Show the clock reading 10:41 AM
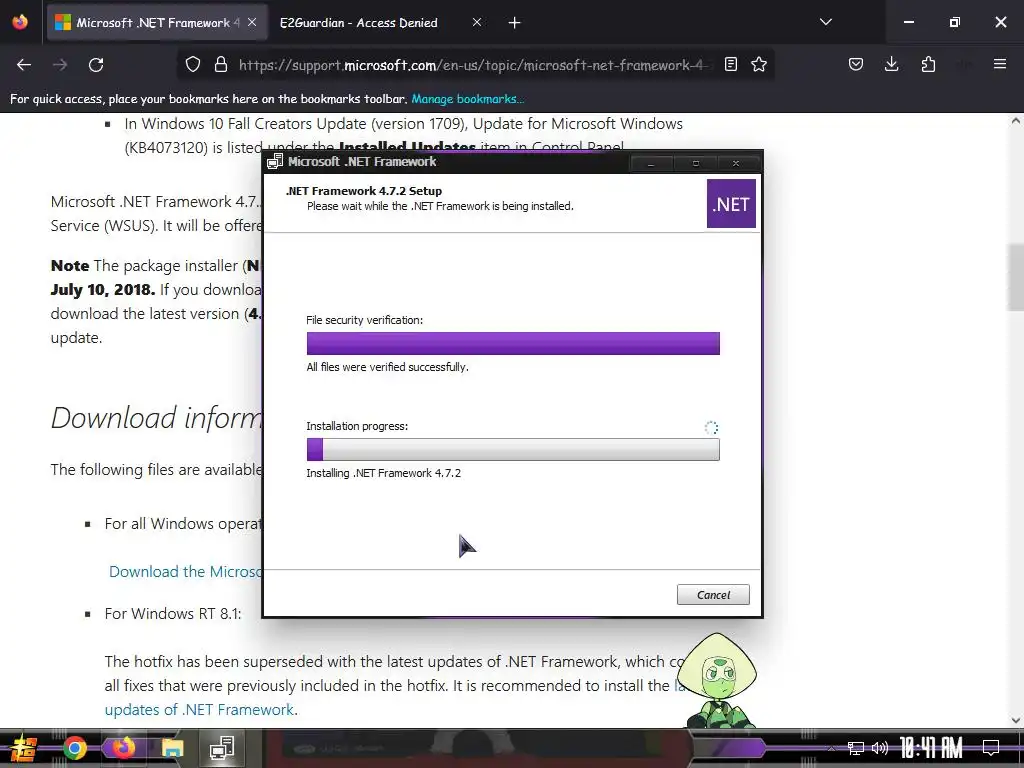1024x768 pixels. (x=931, y=748)
